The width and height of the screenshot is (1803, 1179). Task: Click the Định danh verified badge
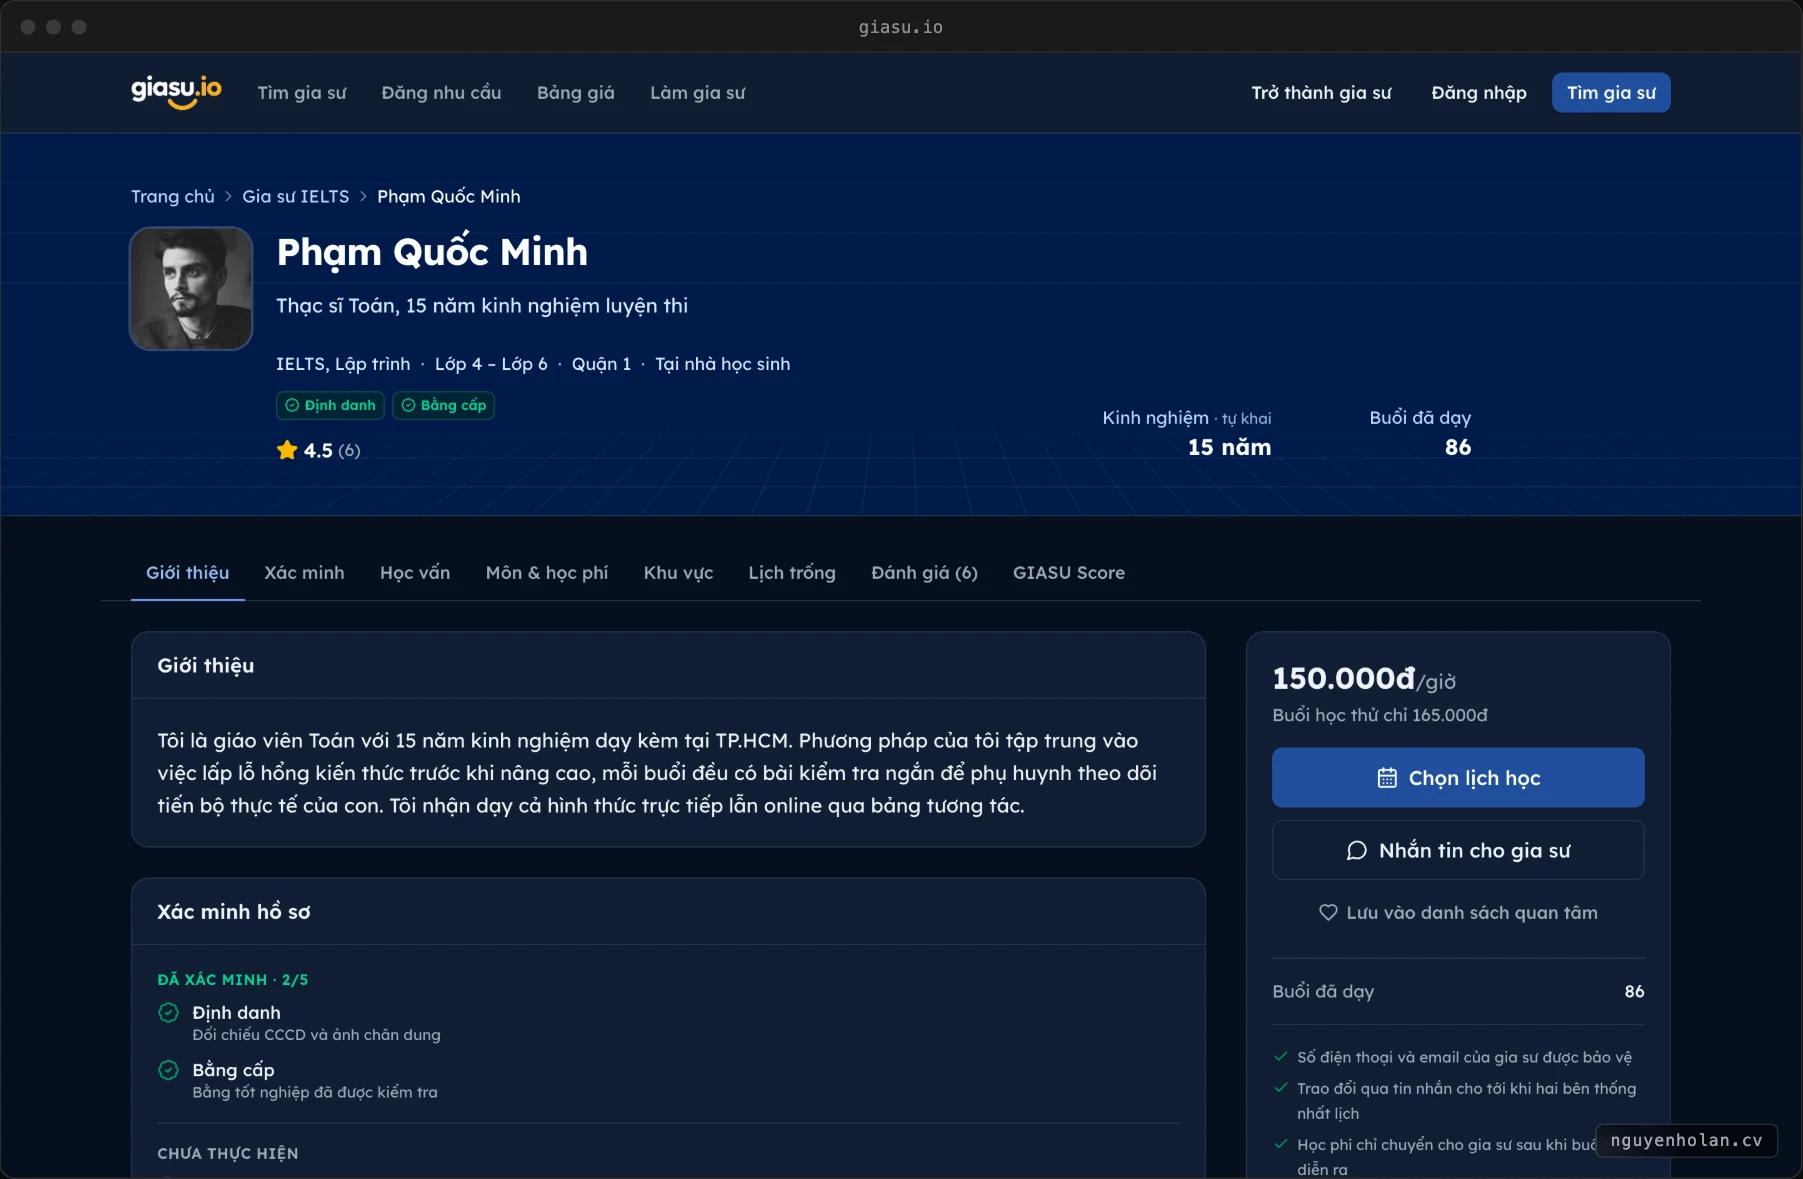[330, 405]
